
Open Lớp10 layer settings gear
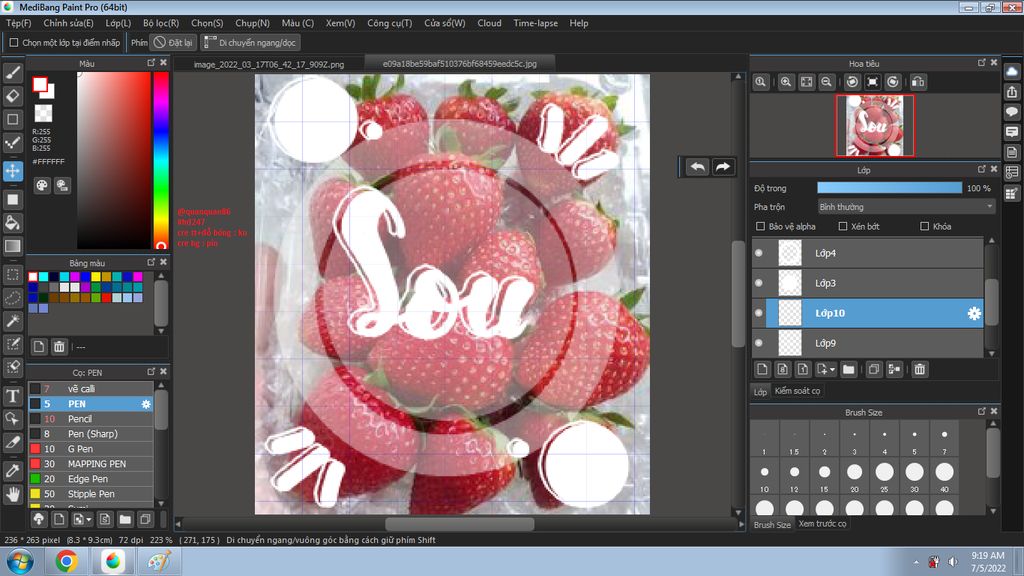[x=974, y=313]
